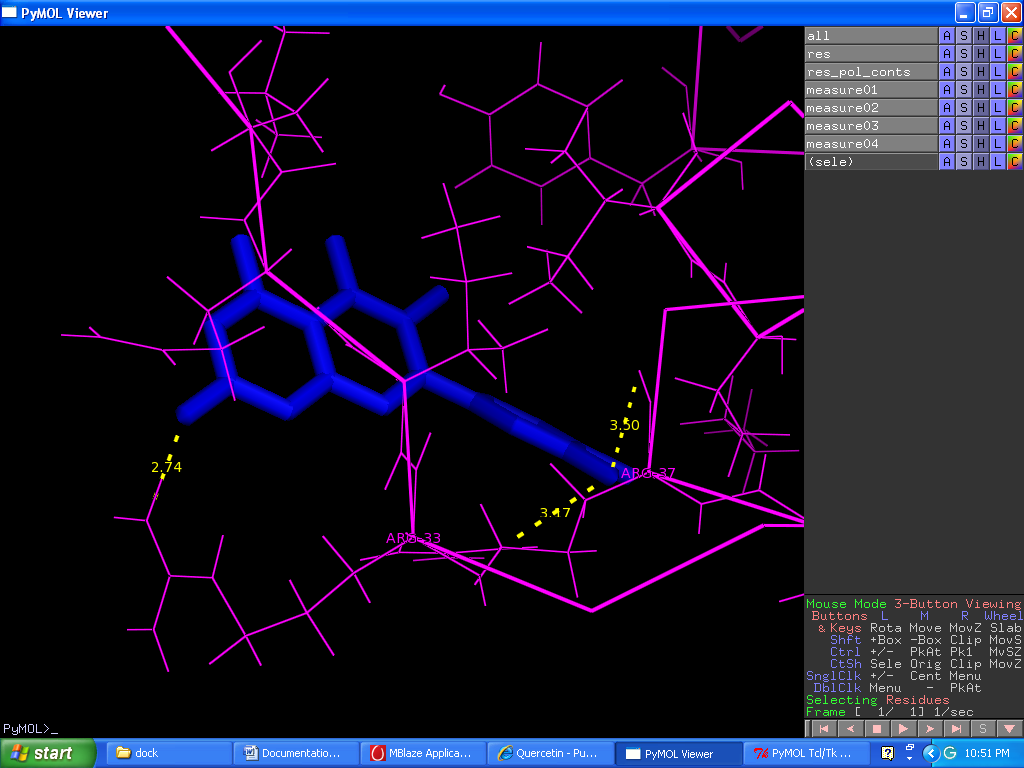1024x768 pixels.
Task: Advance forward one frame
Action: [930, 729]
